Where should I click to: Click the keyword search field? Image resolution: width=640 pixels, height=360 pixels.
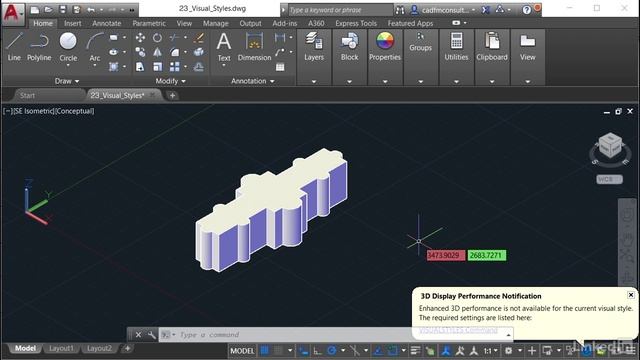coord(340,9)
